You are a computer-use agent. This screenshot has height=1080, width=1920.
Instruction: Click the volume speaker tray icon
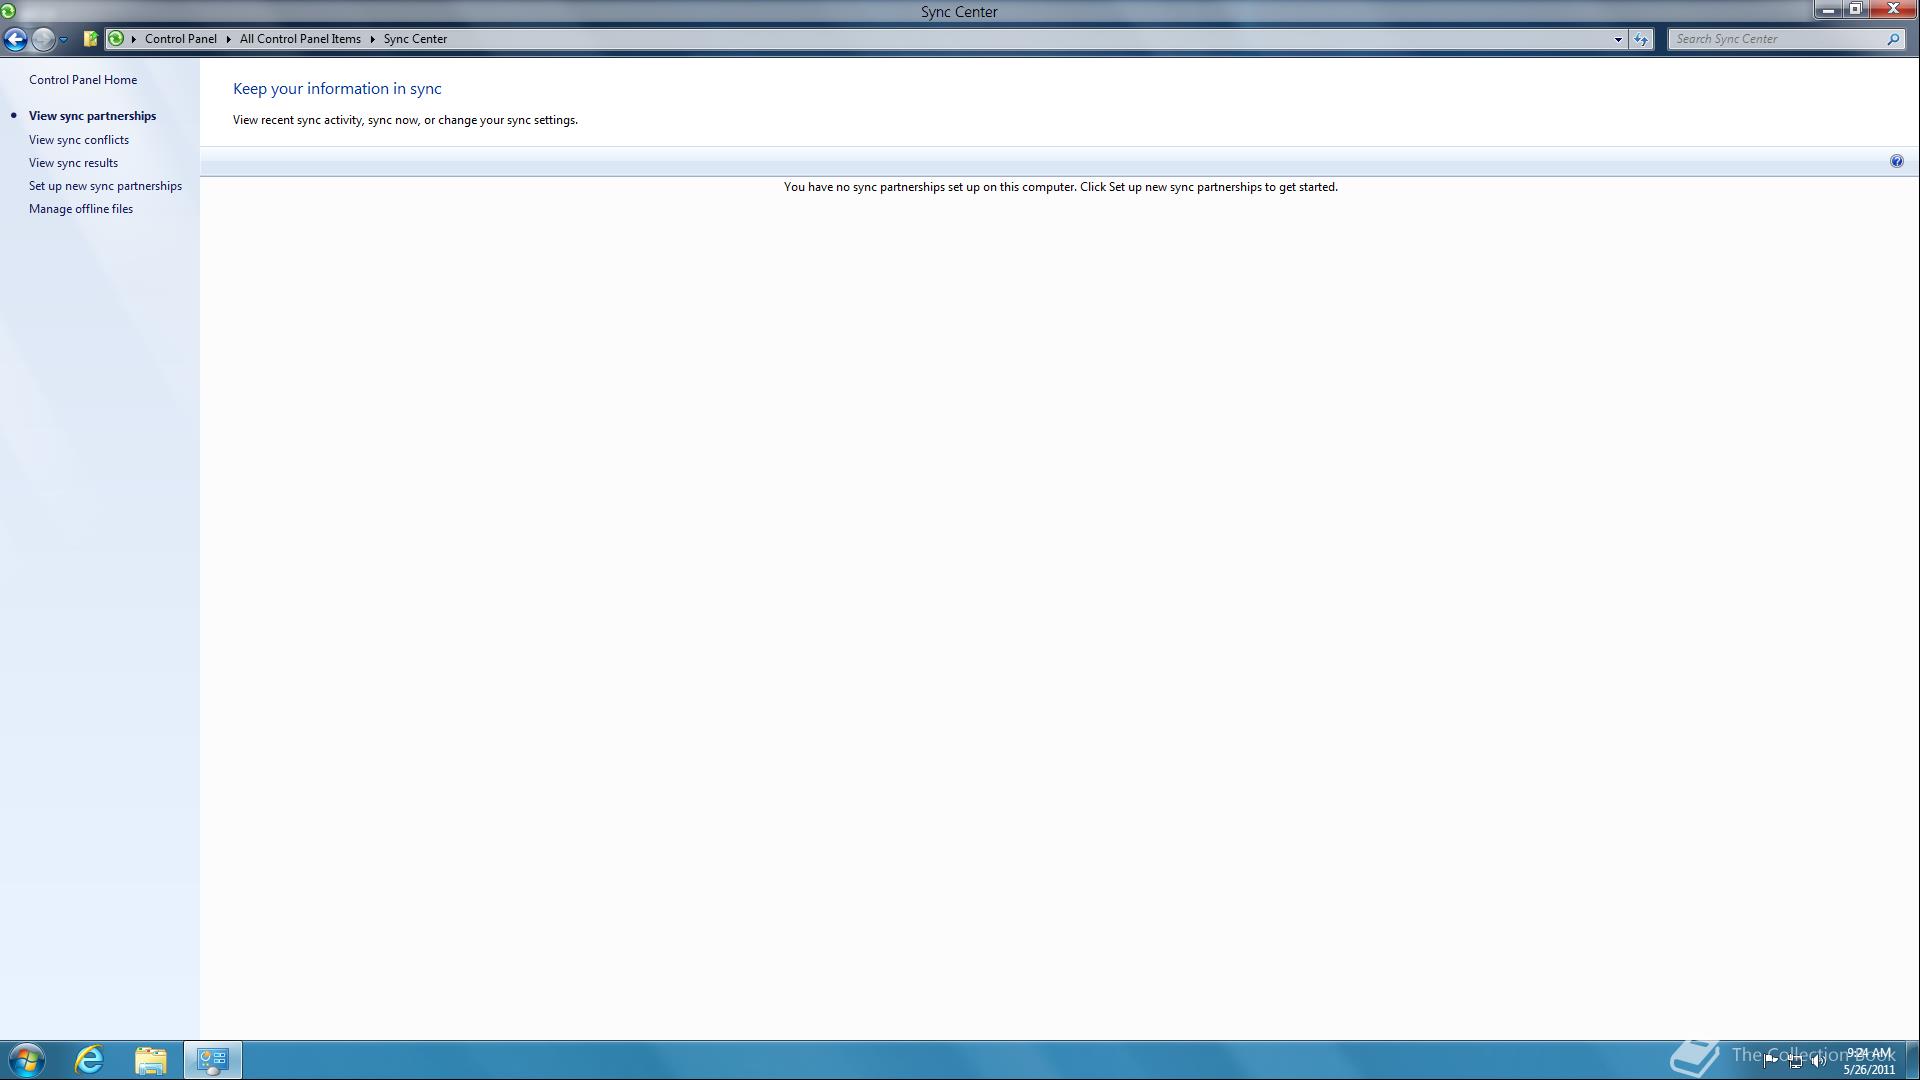click(1817, 1061)
